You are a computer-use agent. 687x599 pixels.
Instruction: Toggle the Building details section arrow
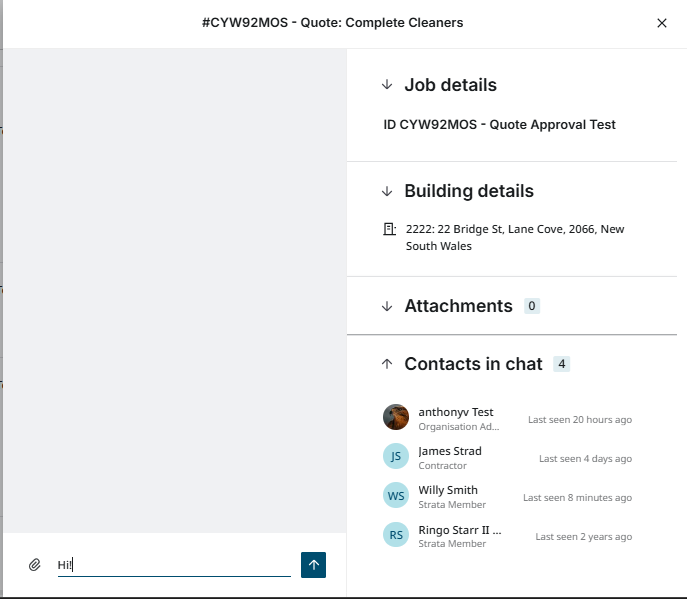tap(387, 191)
